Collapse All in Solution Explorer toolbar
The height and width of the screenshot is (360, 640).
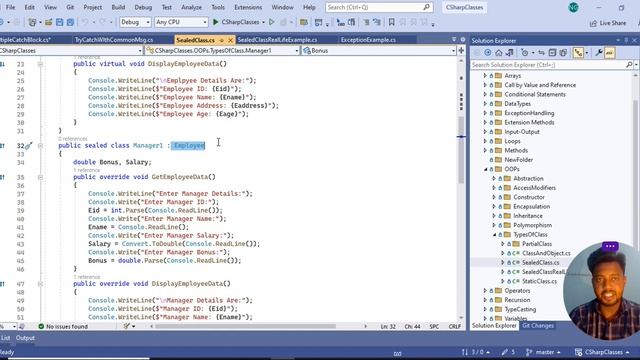click(x=552, y=53)
